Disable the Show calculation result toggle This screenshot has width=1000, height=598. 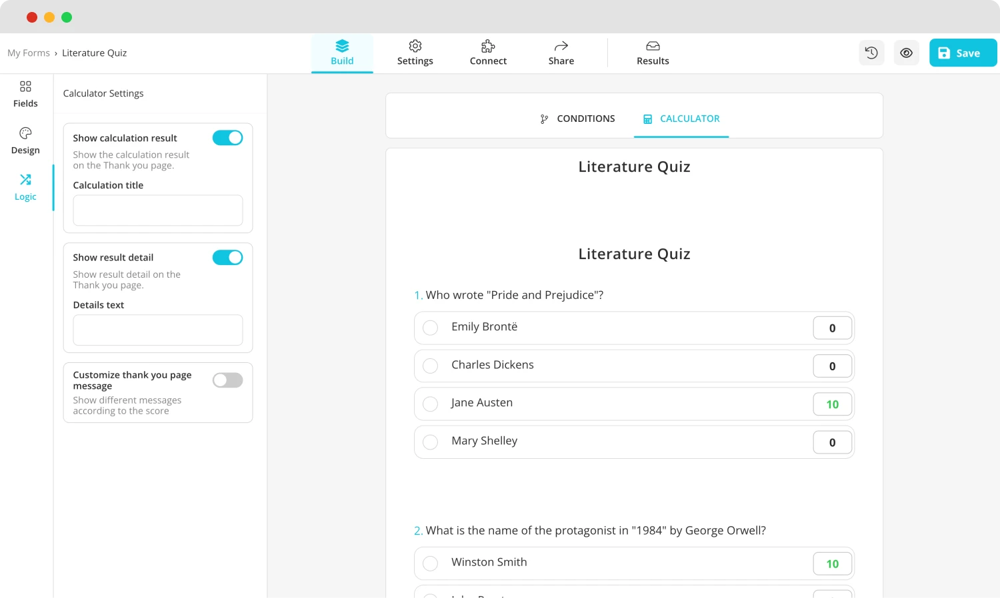pos(228,138)
